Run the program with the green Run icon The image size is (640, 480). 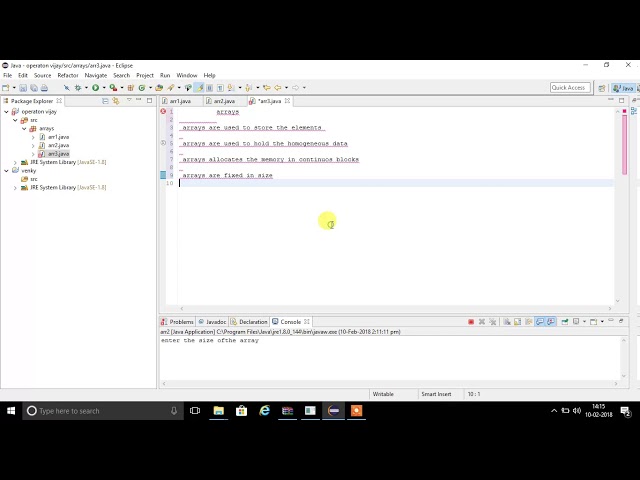[x=96, y=88]
